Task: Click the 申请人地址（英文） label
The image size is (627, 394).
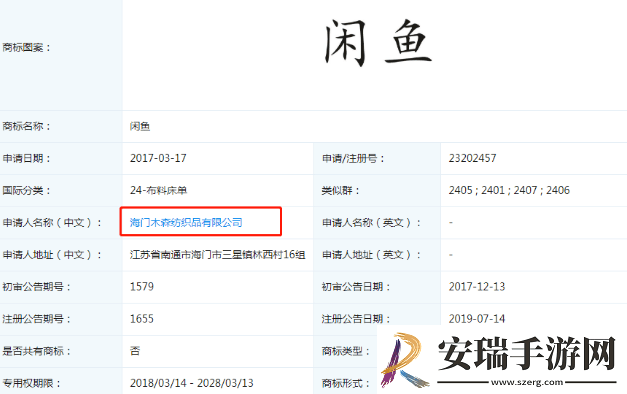Action: point(371,255)
